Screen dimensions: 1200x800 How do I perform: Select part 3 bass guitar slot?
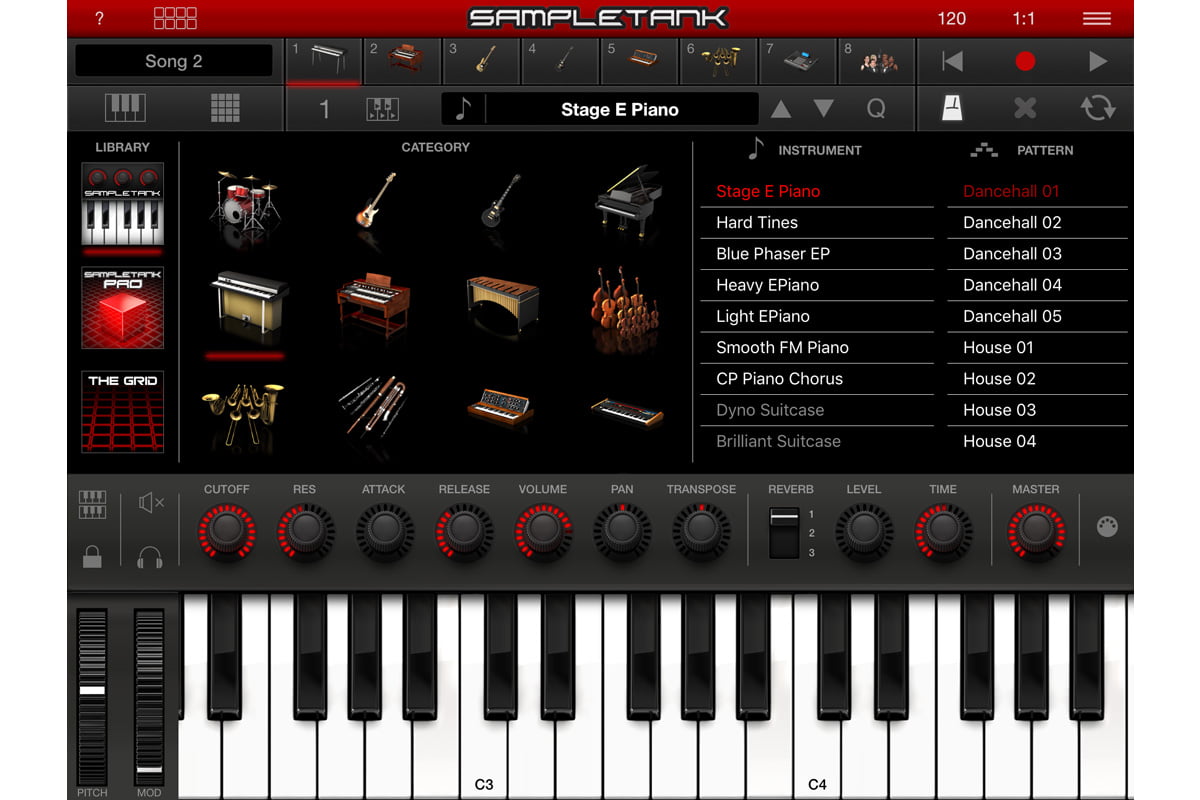[482, 61]
